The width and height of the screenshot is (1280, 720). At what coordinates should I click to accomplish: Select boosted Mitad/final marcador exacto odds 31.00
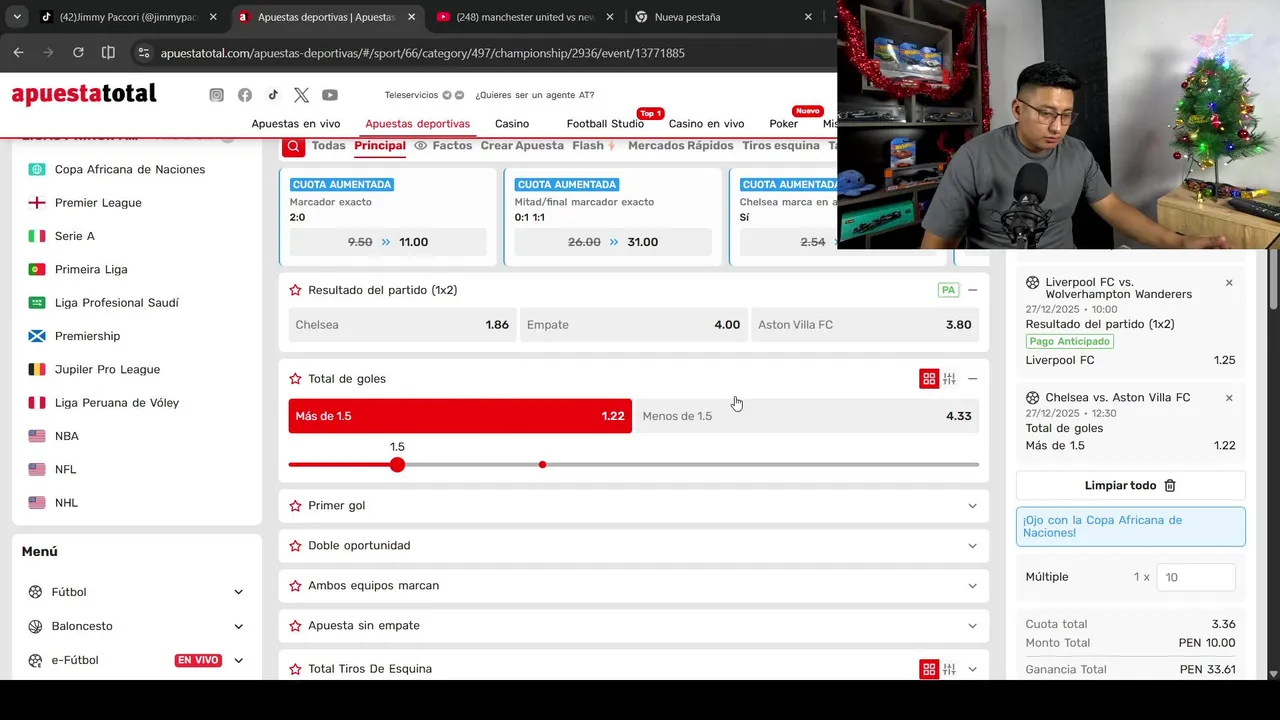pos(613,242)
